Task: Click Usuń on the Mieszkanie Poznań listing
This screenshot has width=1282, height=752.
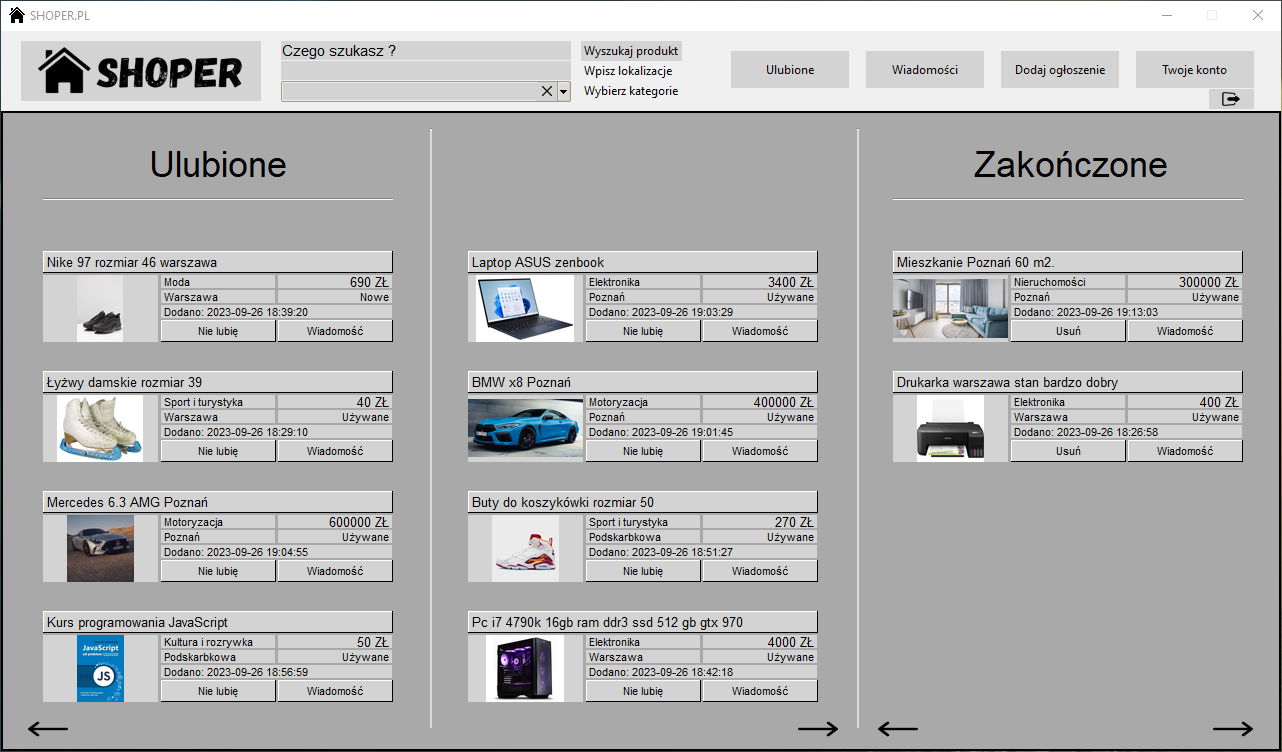Action: tap(1067, 330)
